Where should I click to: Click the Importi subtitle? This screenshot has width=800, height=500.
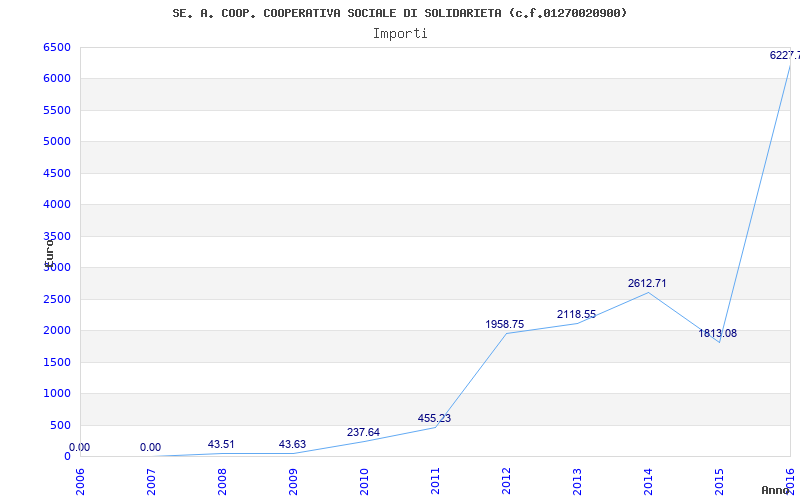click(x=400, y=34)
